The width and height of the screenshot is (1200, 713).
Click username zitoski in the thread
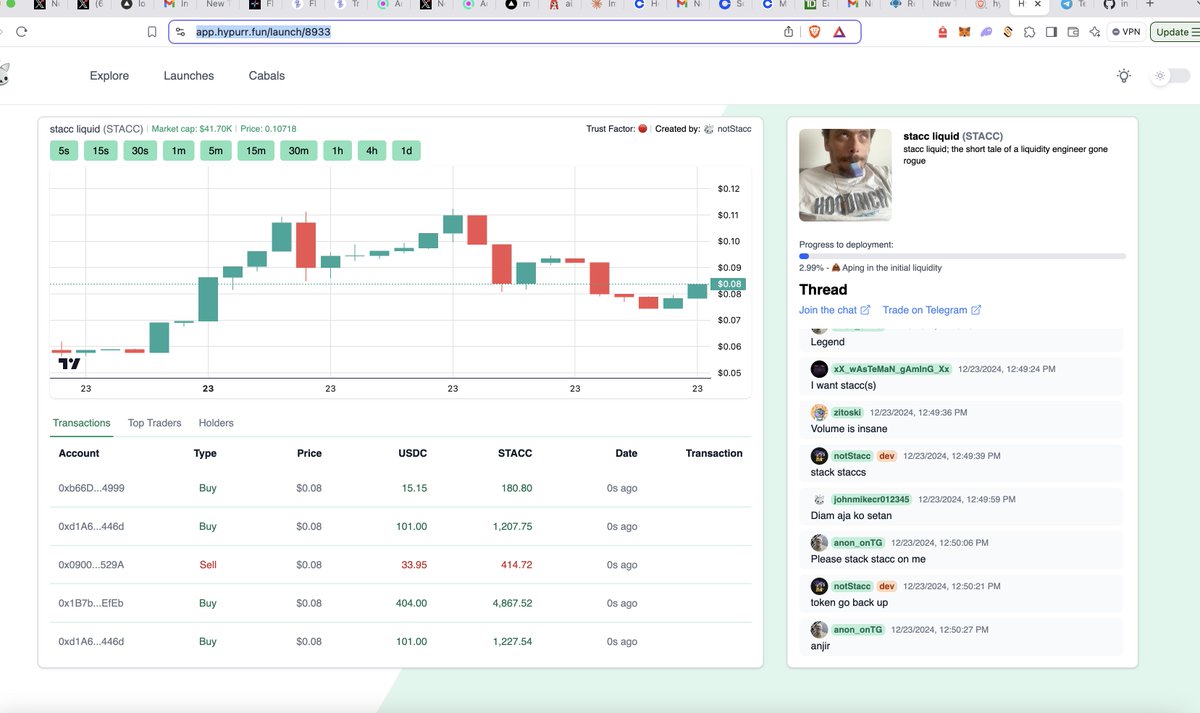[x=848, y=412]
